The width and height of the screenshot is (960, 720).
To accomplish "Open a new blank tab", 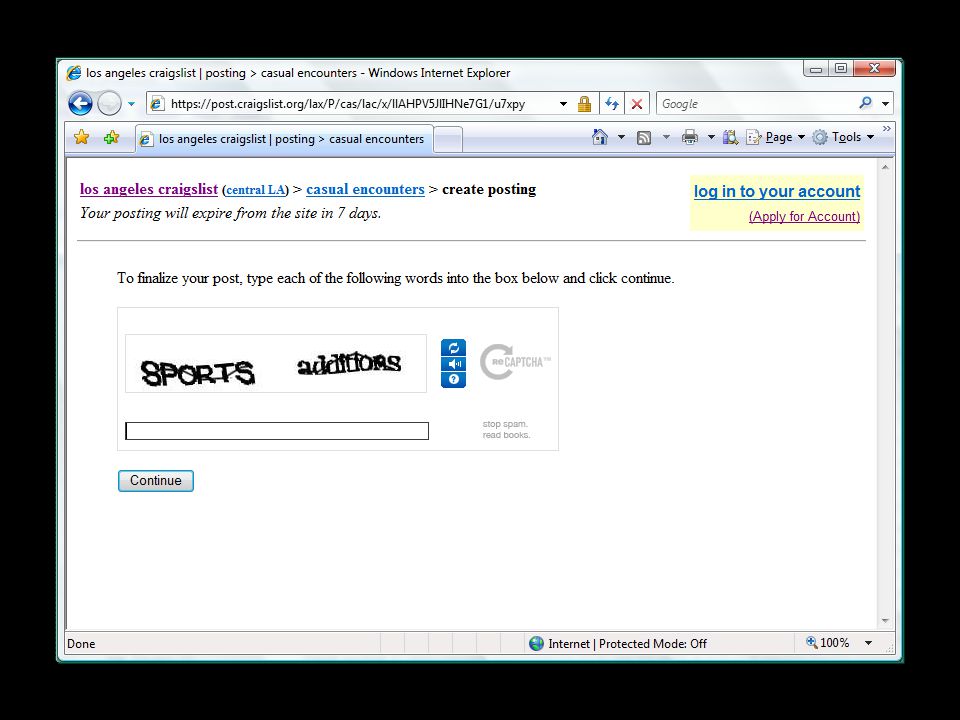I will 448,140.
